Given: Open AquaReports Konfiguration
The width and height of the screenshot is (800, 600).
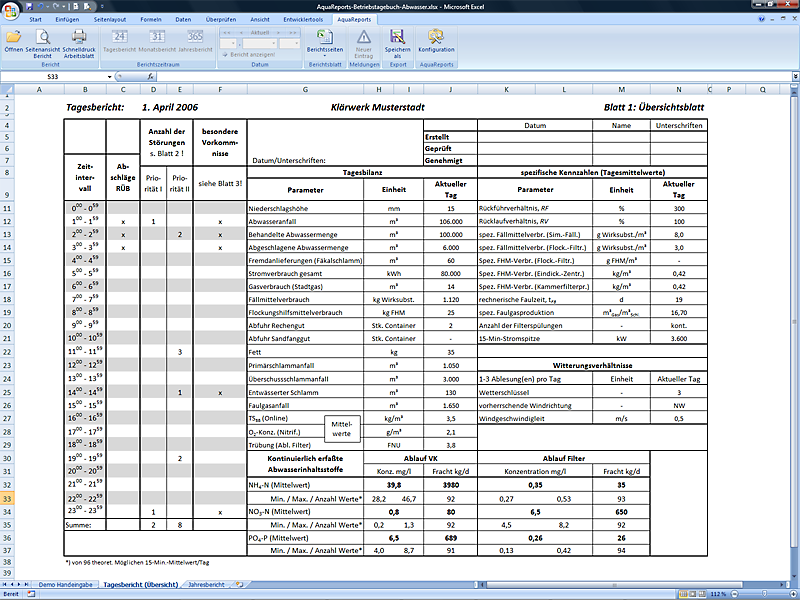Looking at the screenshot, I should coord(436,41).
